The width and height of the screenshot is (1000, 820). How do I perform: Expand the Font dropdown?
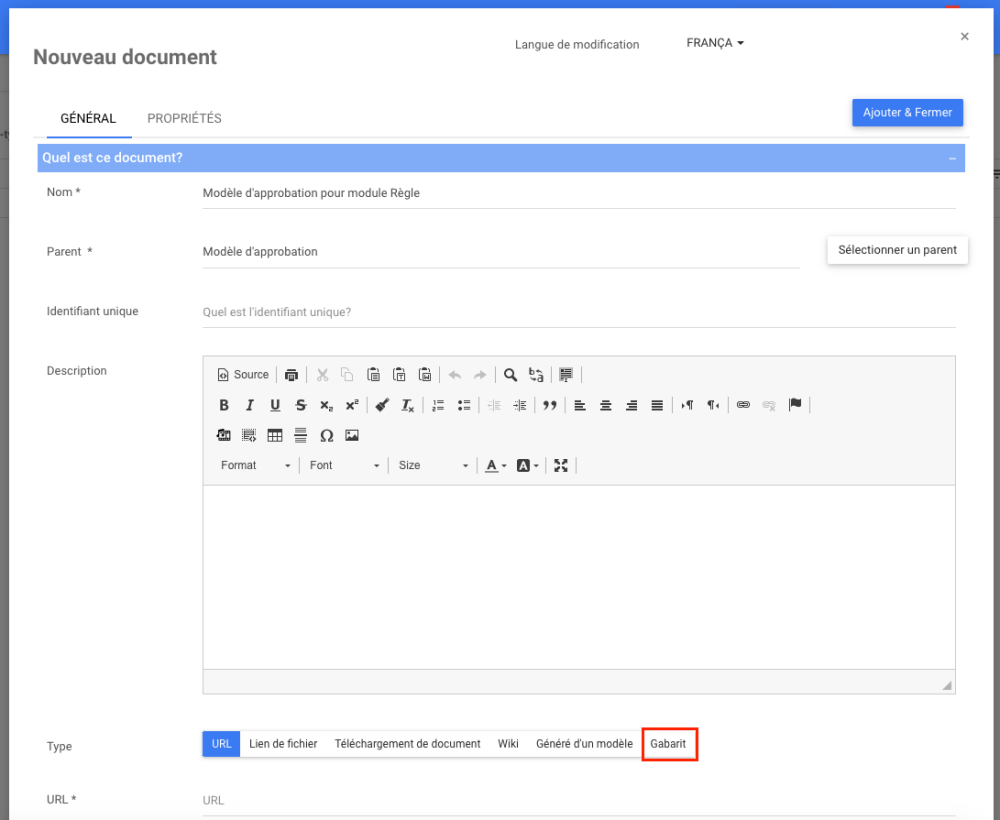click(x=344, y=465)
